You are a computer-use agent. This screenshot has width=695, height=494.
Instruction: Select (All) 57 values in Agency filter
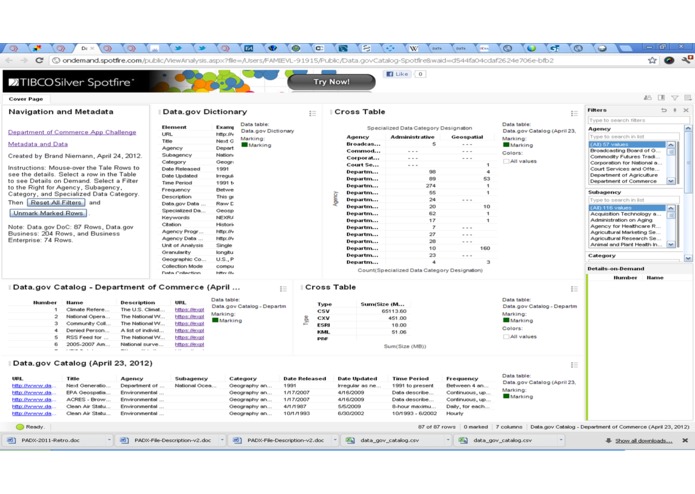click(627, 144)
